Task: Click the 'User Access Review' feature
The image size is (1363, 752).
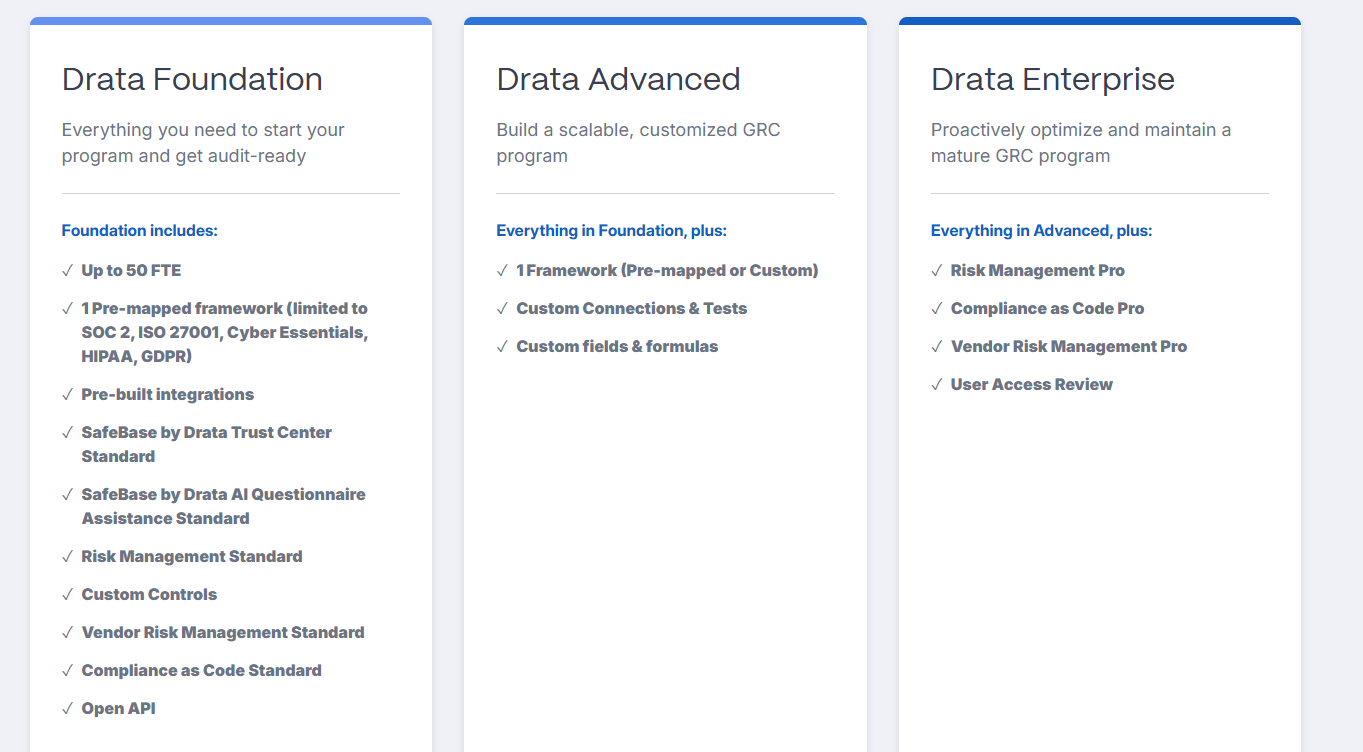Action: (x=1032, y=384)
